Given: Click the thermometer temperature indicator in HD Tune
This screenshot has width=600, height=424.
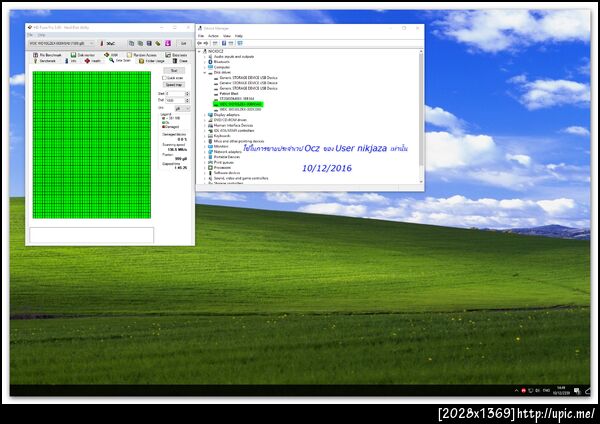Looking at the screenshot, I should coord(102,43).
